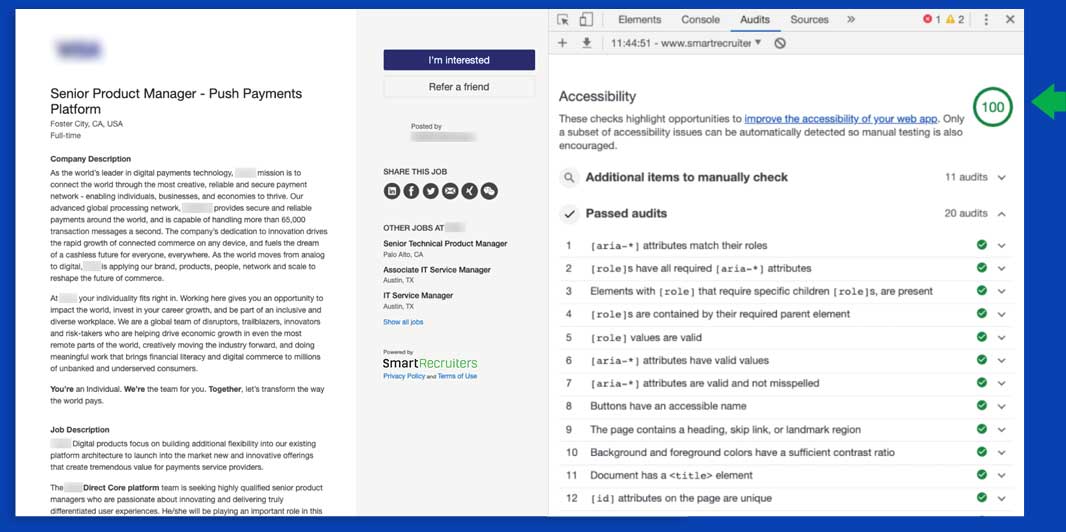
Task: Click the Refer a friend button
Action: pyautogui.click(x=459, y=87)
